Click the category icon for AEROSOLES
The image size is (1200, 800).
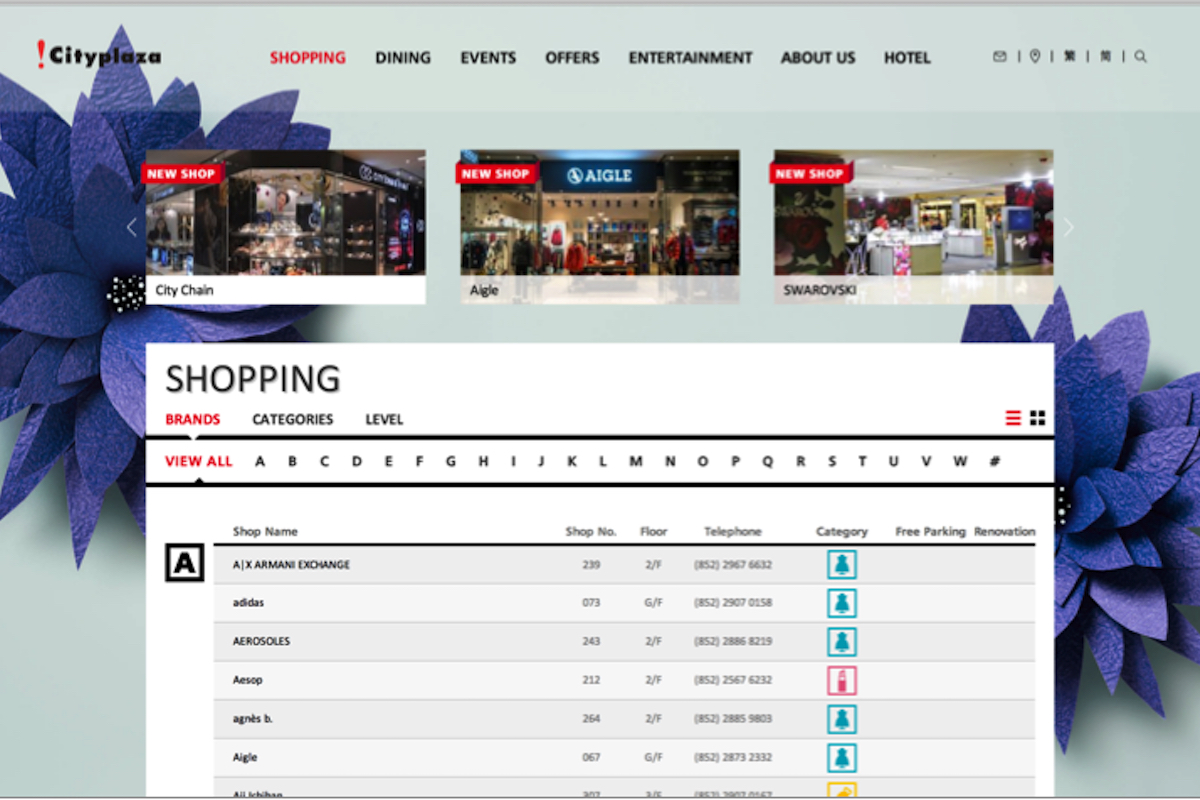tap(841, 642)
